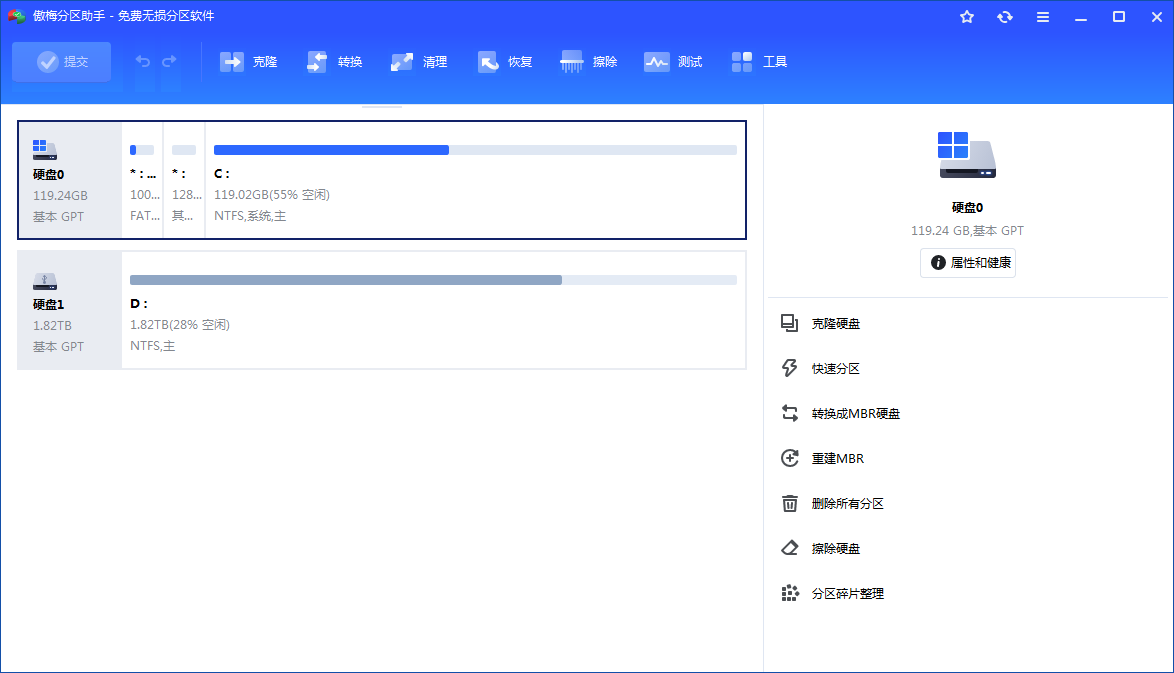This screenshot has height=673, width=1174.
Task: Open the Tools (工具) menu
Action: pyautogui.click(x=743, y=62)
